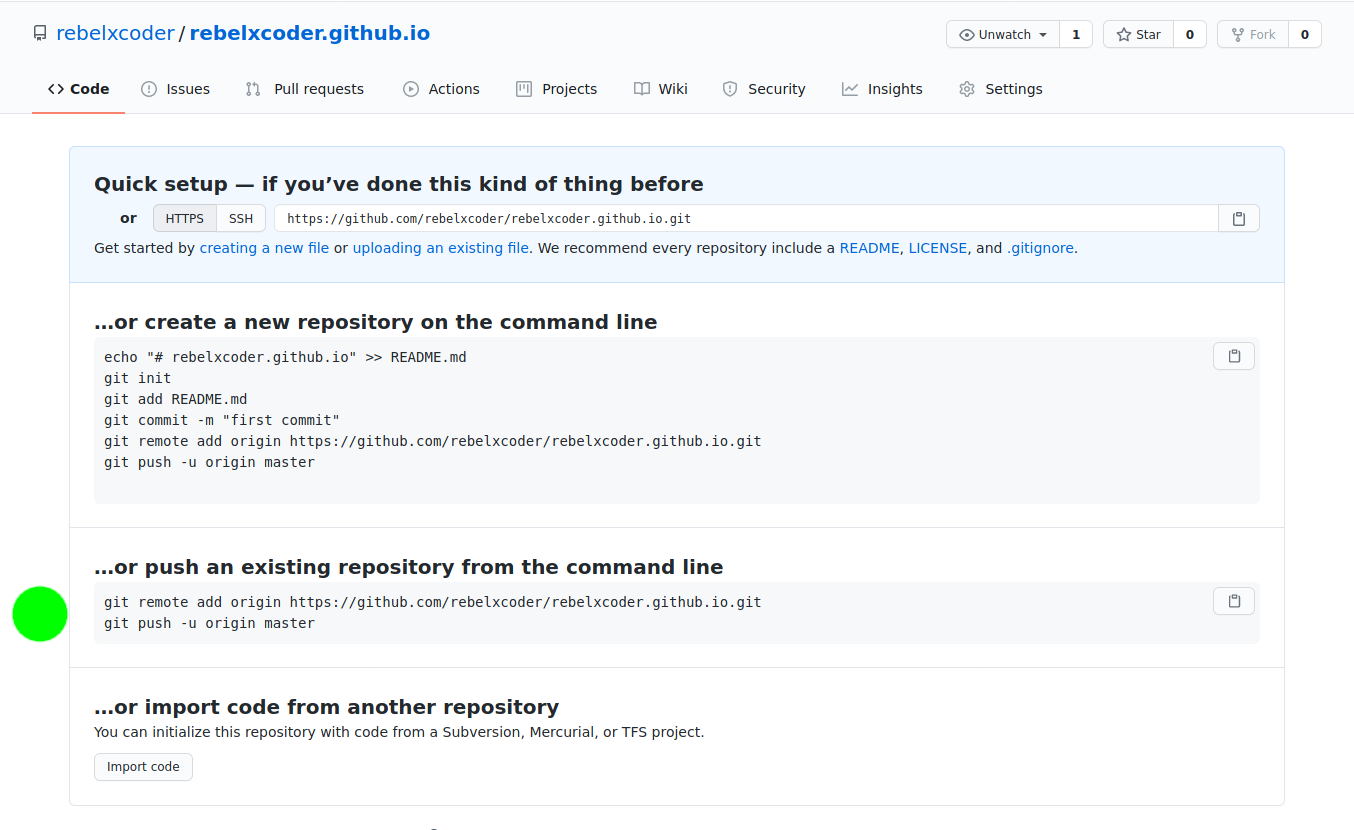Viewport: 1354px width, 830px height.
Task: Go to the Pull requests tab
Action: point(305,89)
